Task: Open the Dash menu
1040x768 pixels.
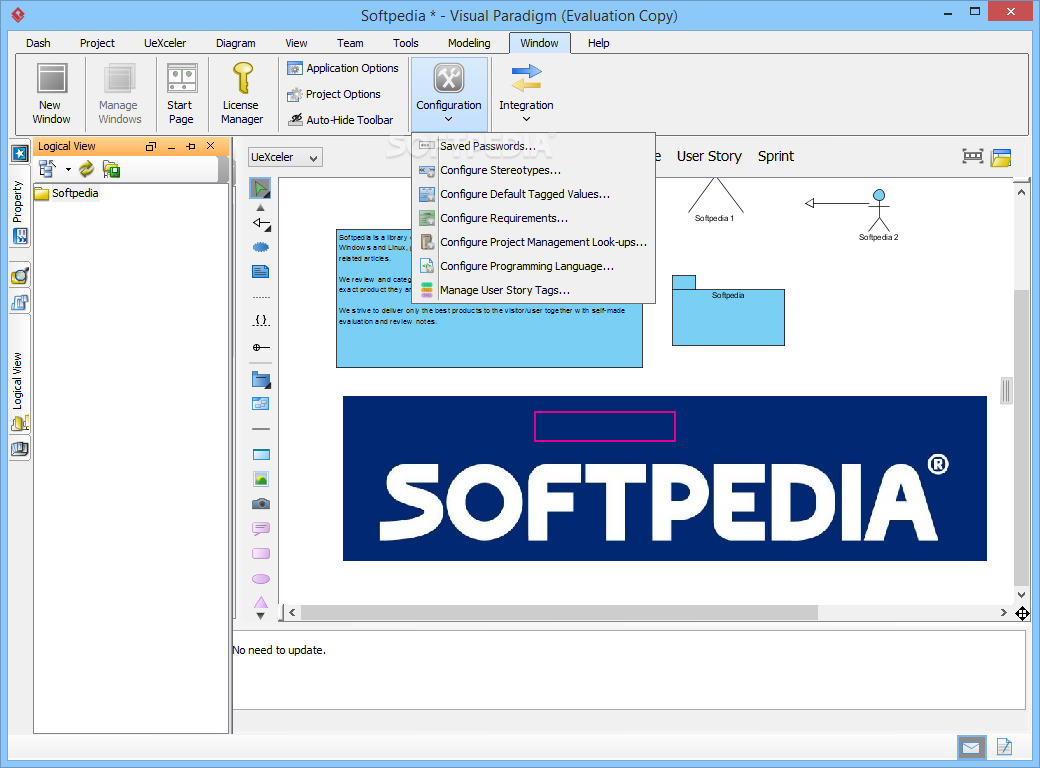Action: click(x=38, y=43)
